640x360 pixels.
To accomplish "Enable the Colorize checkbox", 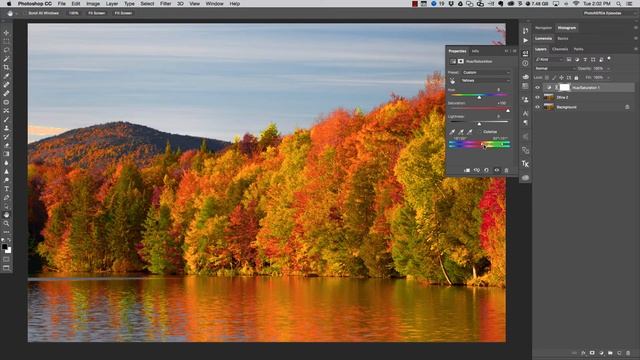I will [480, 132].
